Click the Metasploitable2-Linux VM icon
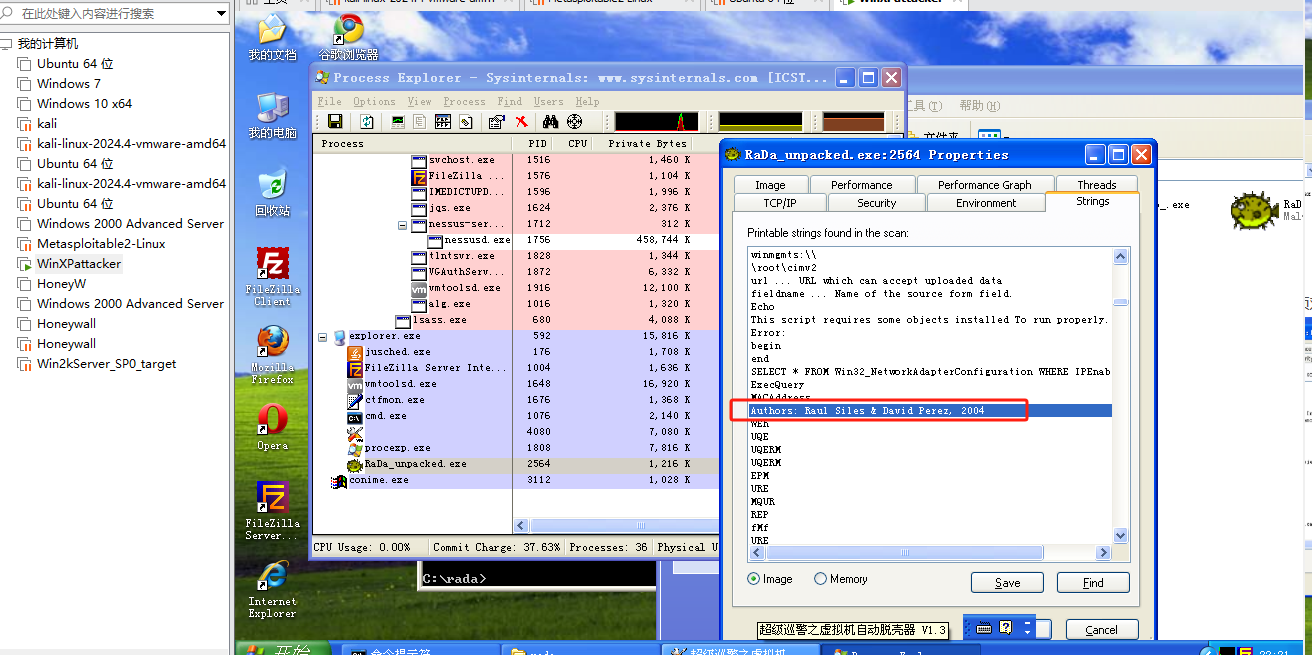The image size is (1312, 655). tap(24, 244)
